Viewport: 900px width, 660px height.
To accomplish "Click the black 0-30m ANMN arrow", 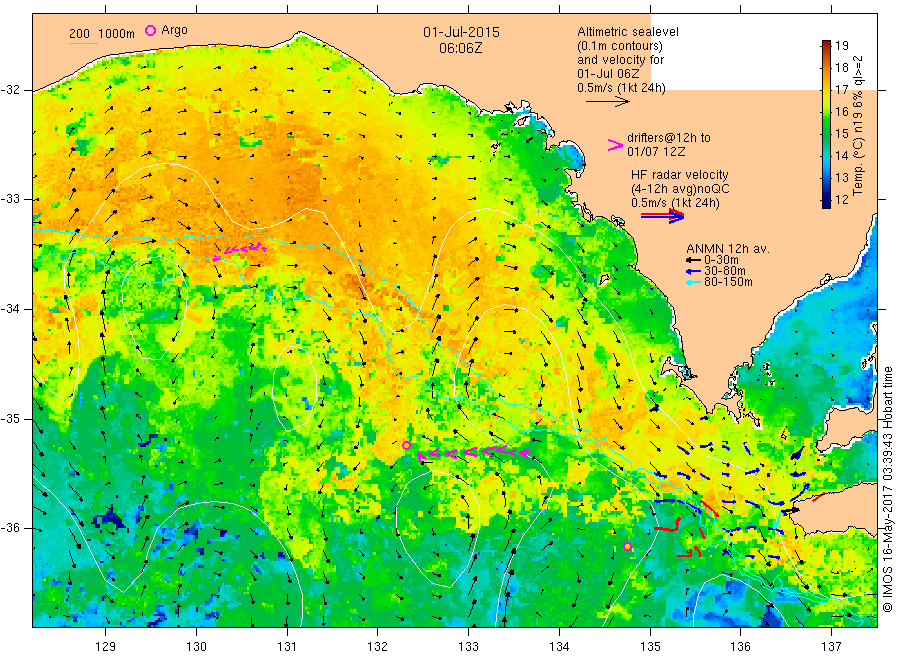I will coord(693,261).
